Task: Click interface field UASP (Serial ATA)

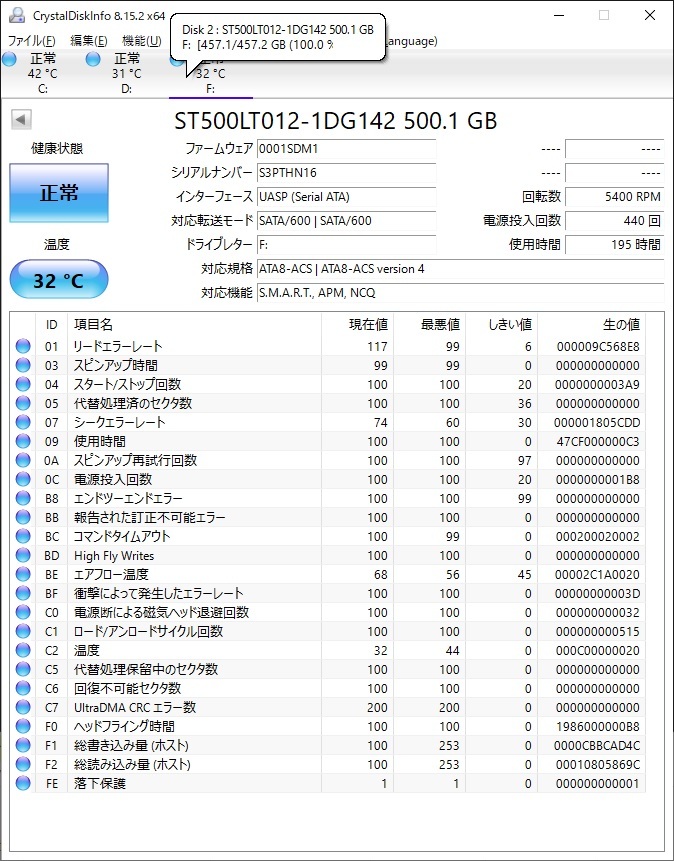Action: click(347, 197)
